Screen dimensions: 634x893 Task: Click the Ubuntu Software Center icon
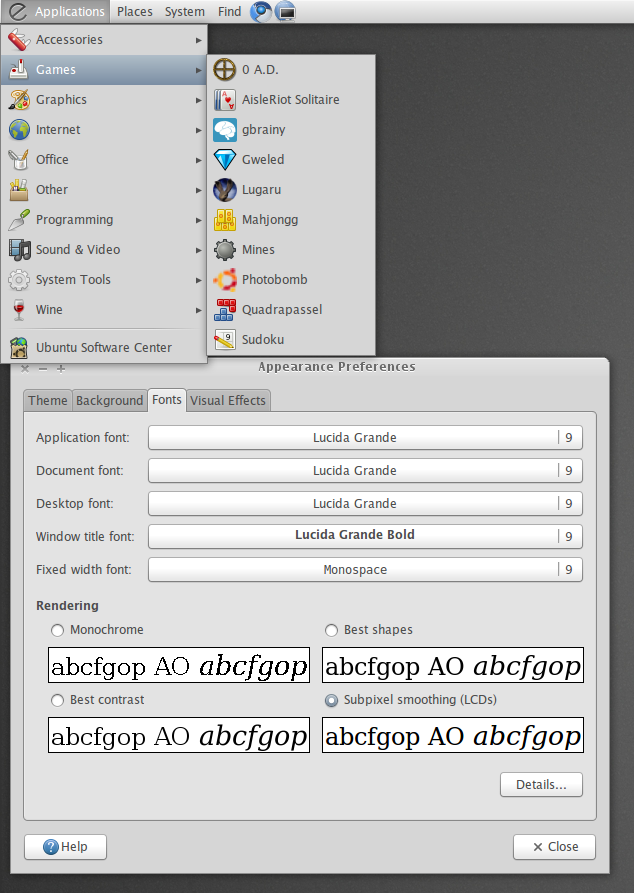[19, 347]
